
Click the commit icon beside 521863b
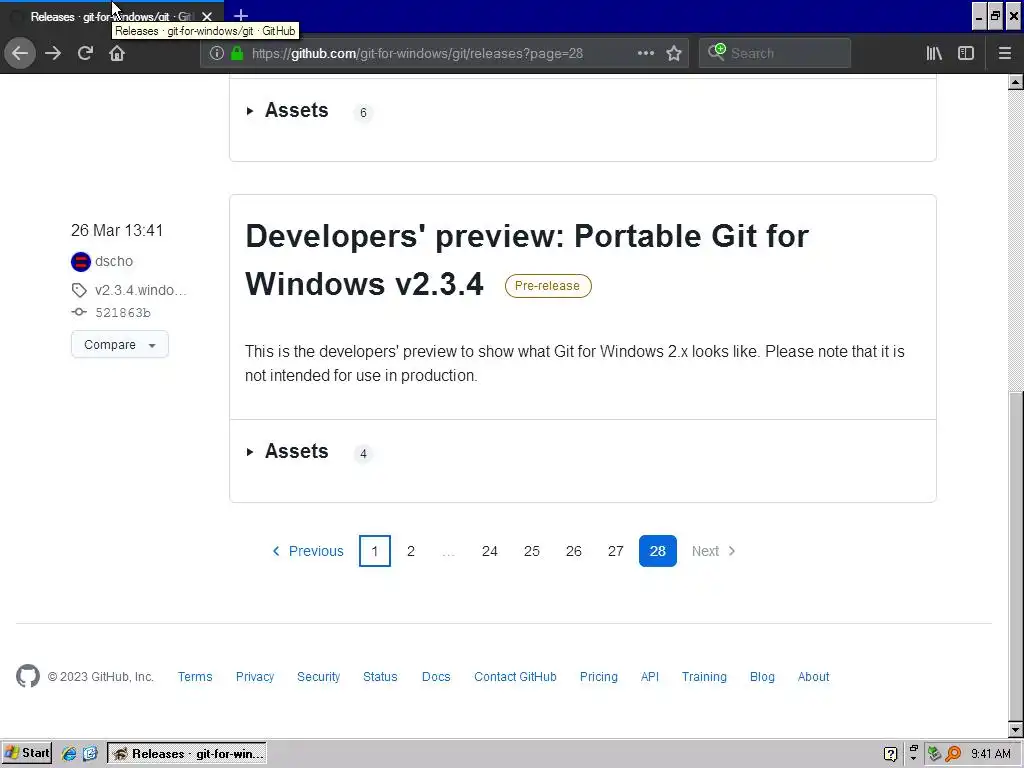tap(79, 312)
